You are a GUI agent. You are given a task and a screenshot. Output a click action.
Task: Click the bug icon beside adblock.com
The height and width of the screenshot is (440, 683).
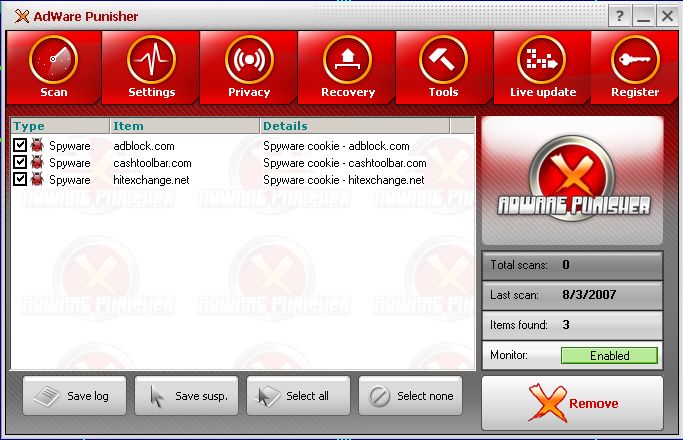(x=37, y=145)
